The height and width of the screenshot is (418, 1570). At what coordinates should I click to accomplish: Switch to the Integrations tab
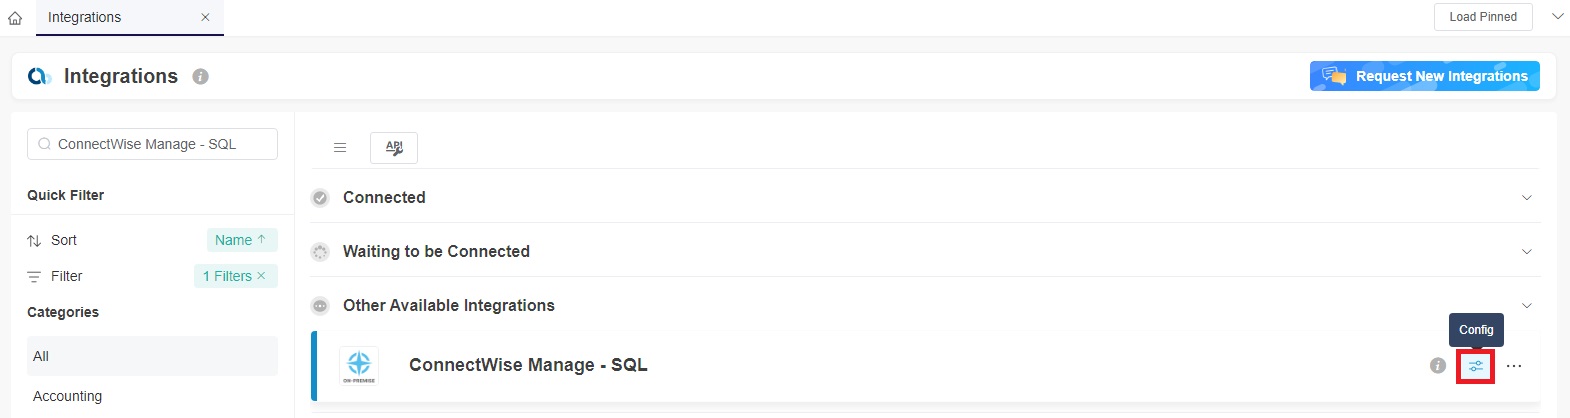pos(85,18)
